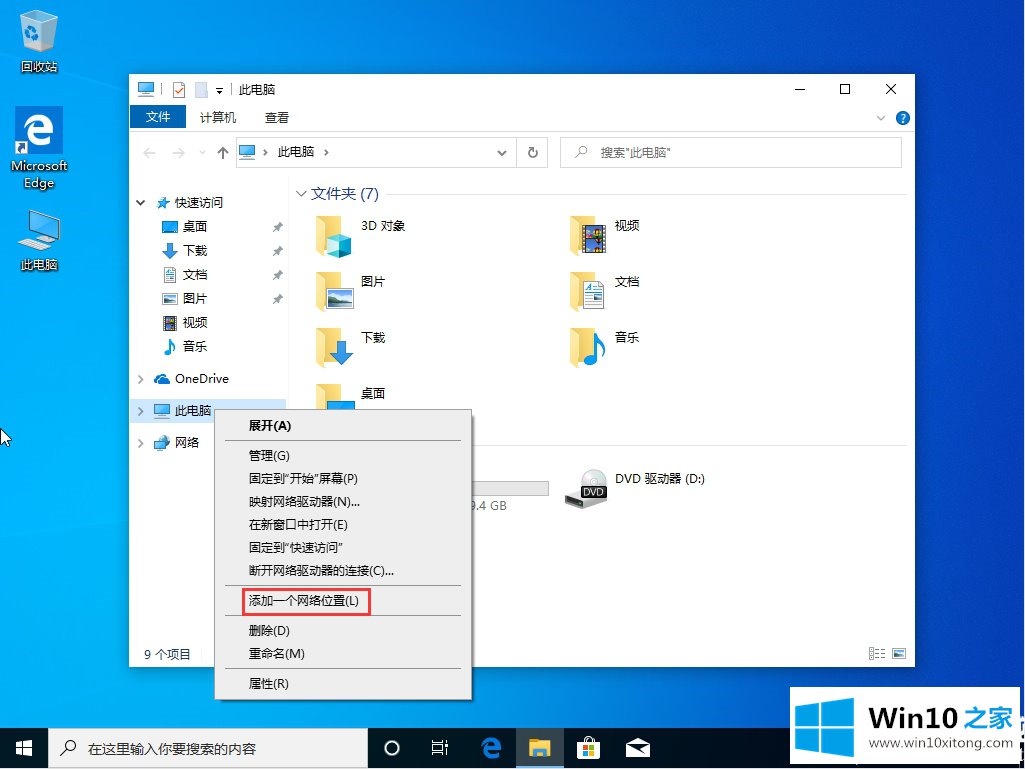
Task: Select 图片 in Quick access
Action: click(195, 299)
